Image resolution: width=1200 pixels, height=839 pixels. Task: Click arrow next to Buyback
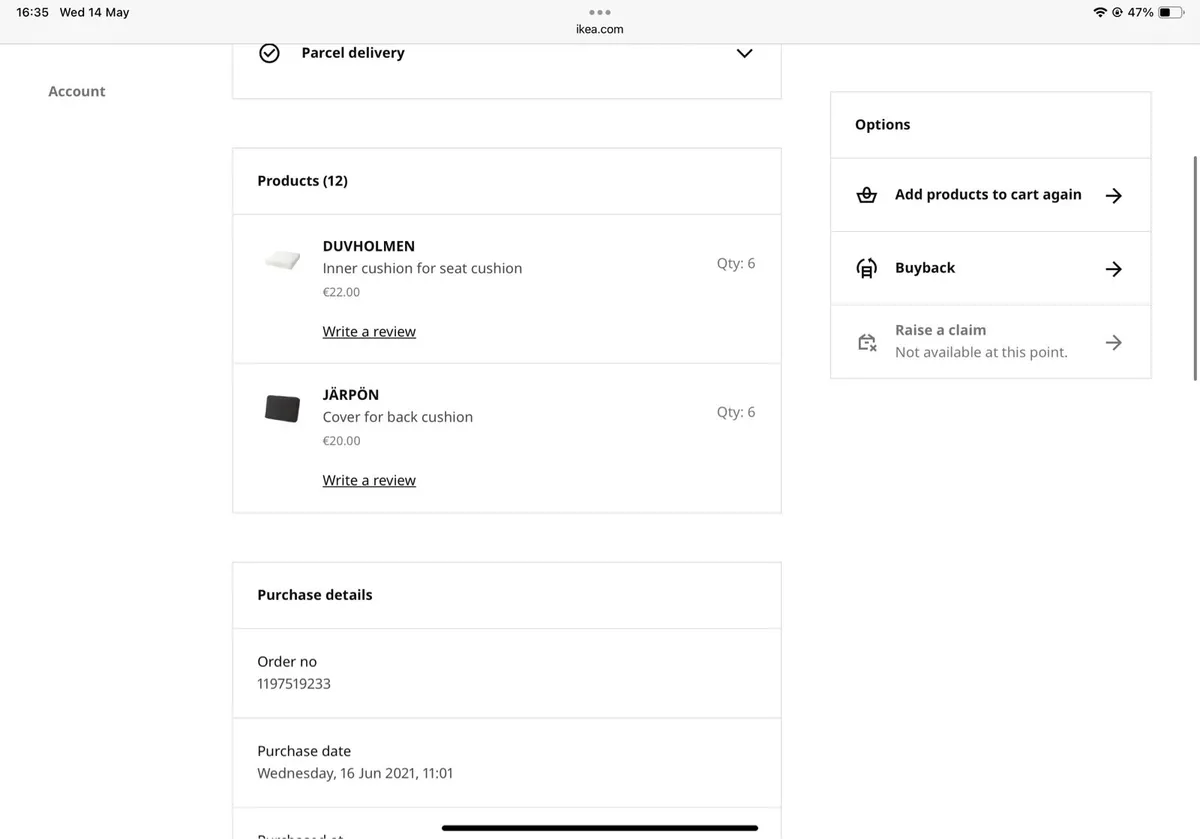tap(1114, 269)
